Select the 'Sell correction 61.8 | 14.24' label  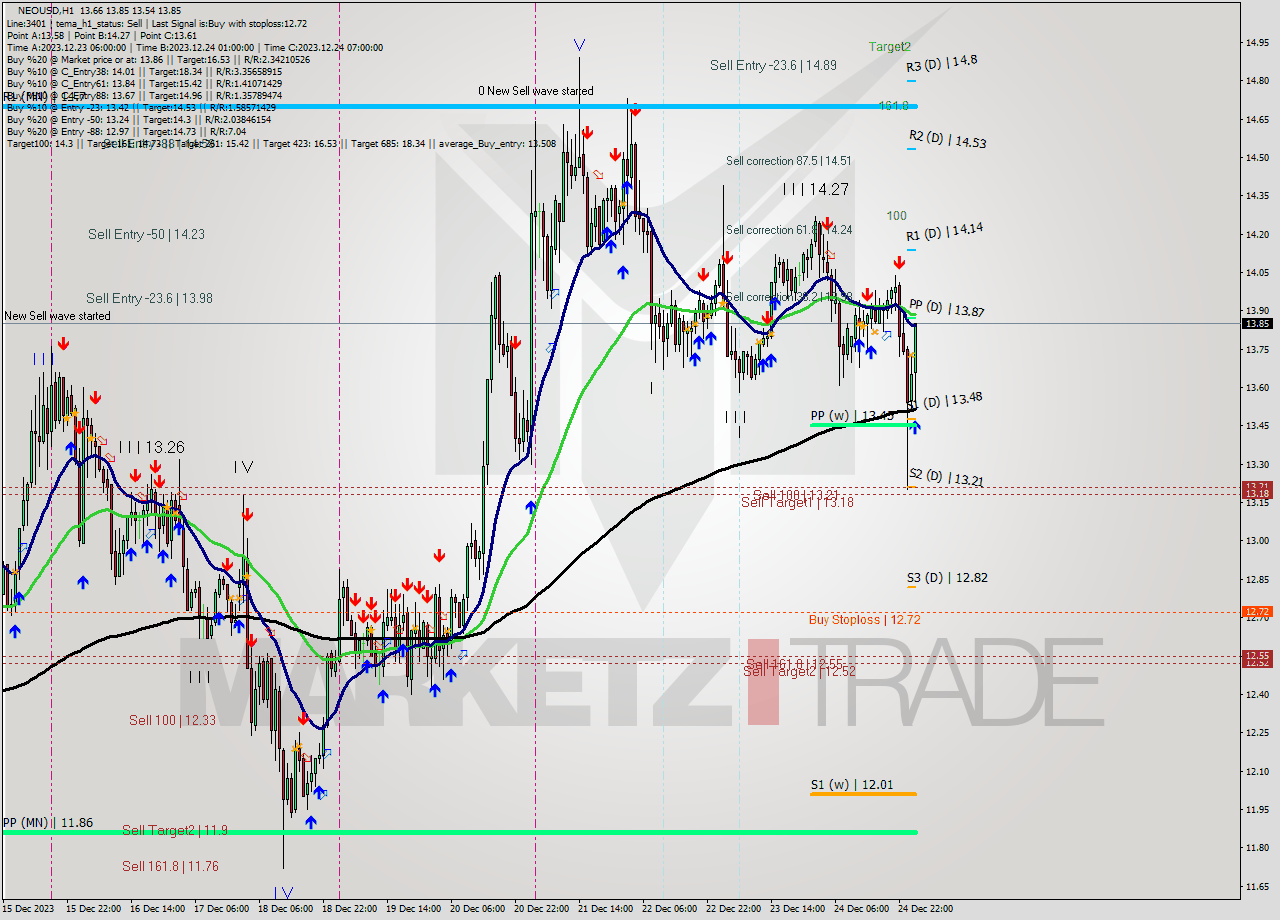[x=789, y=230]
